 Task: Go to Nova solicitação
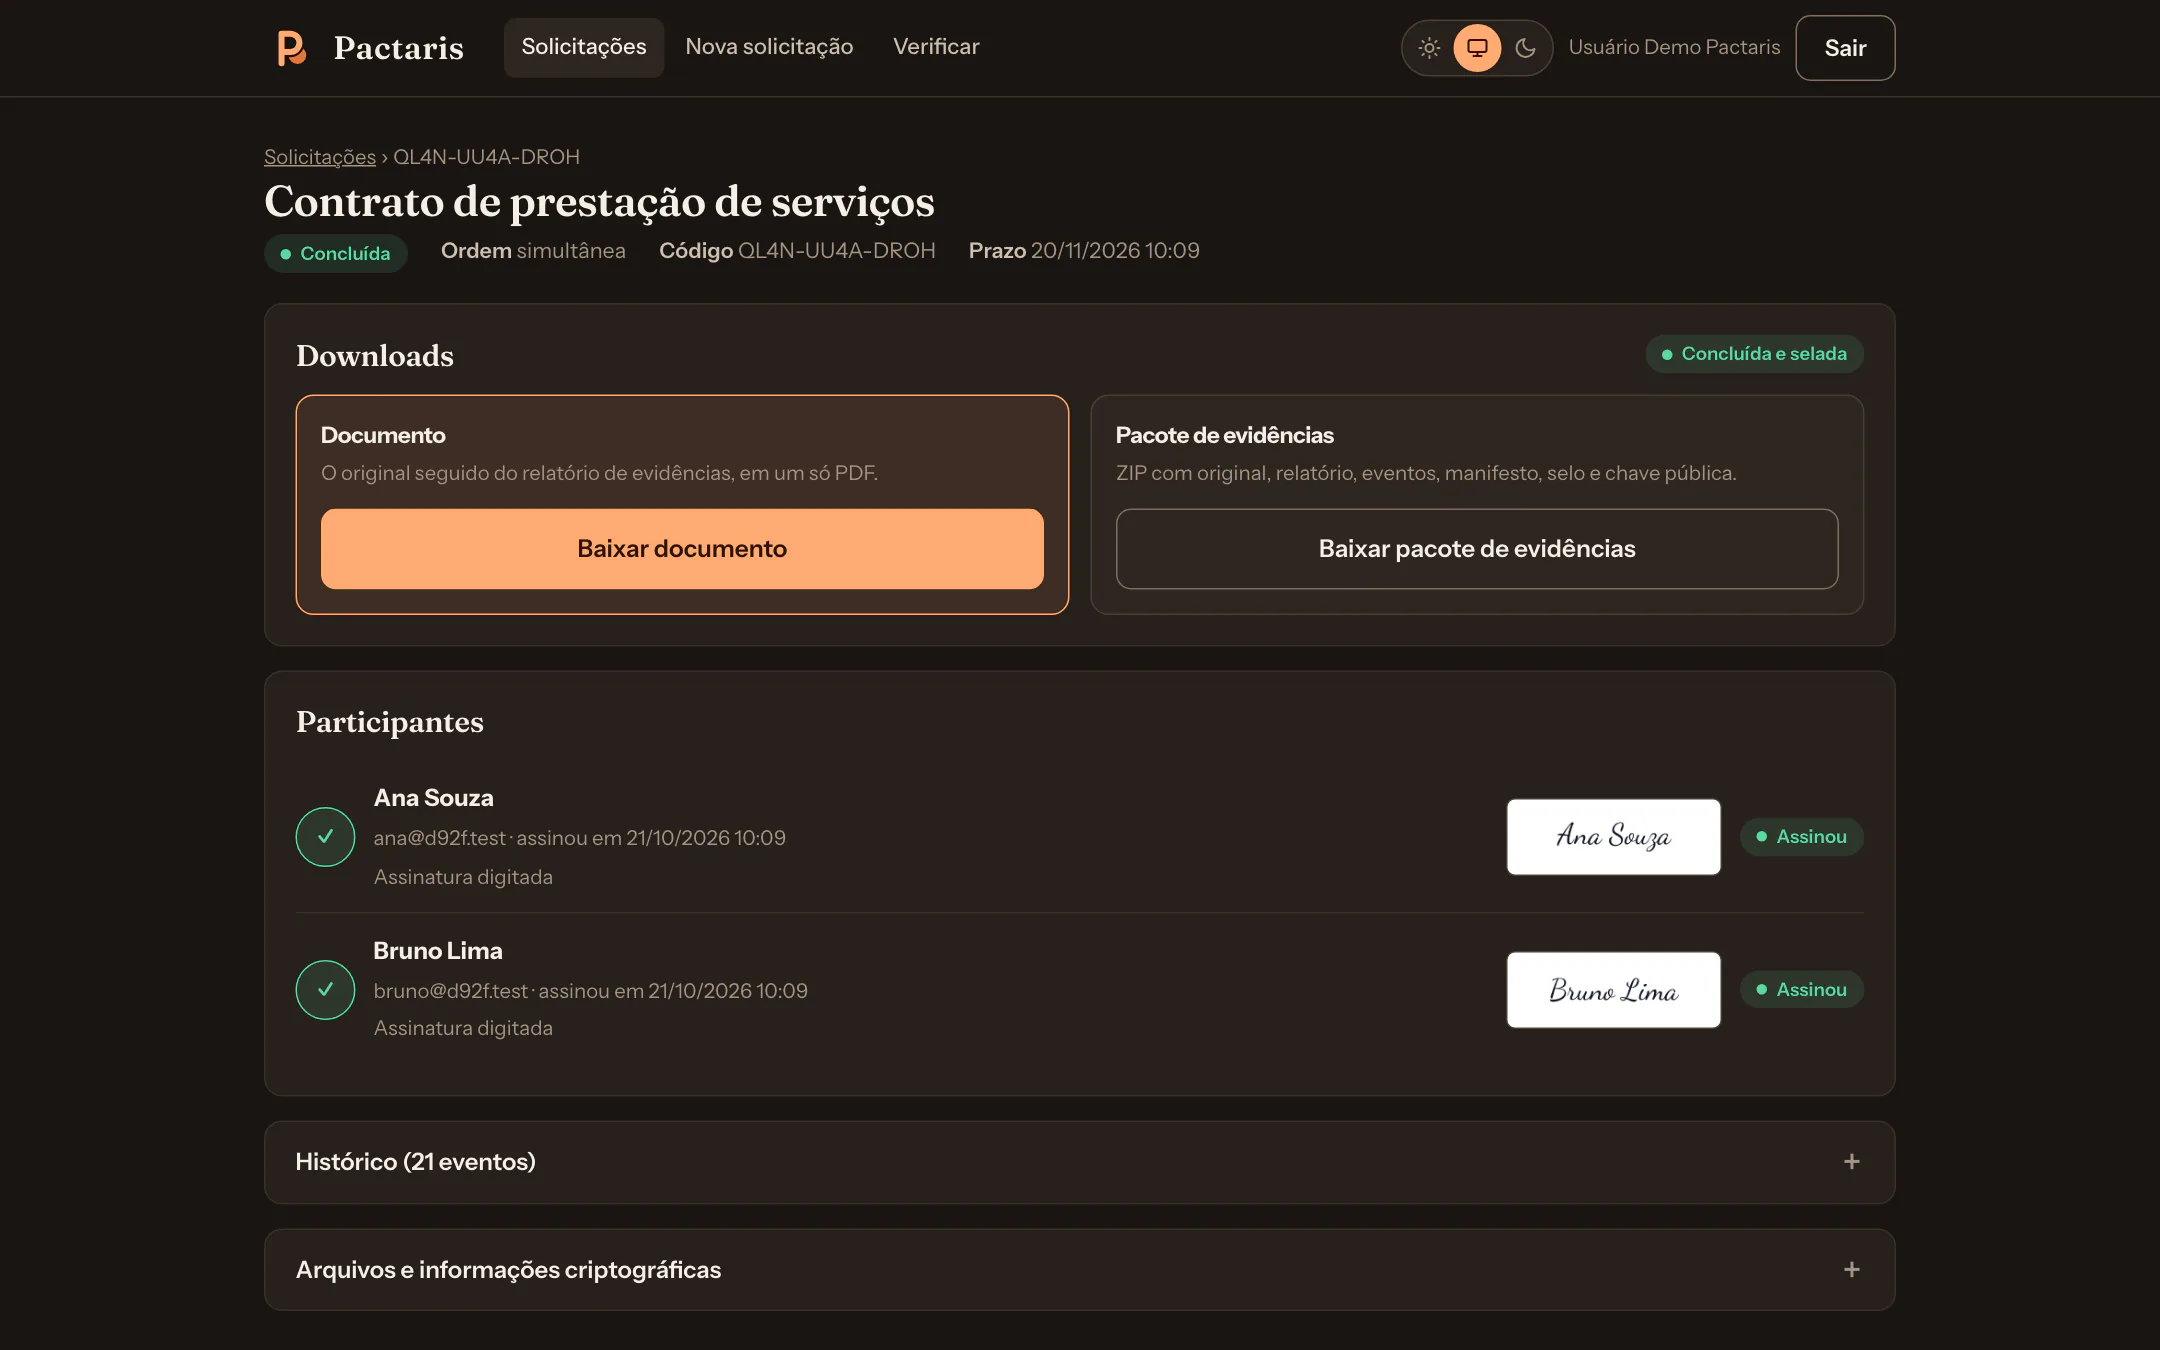[x=769, y=47]
